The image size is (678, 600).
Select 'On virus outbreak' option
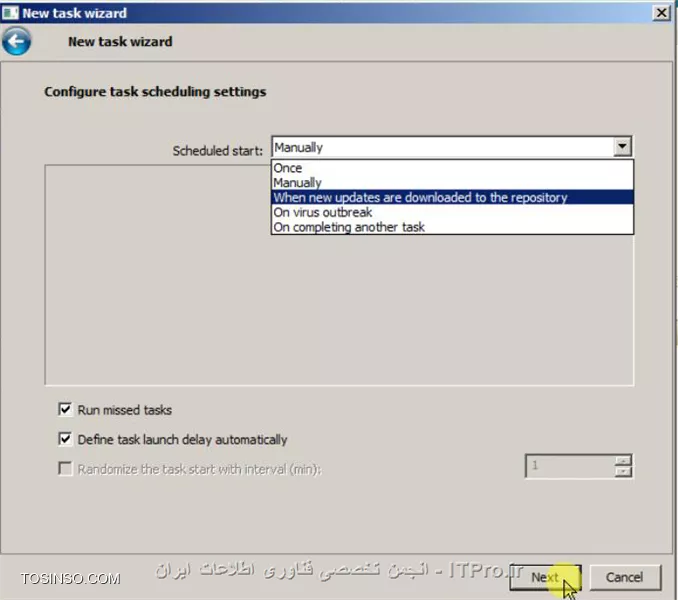coord(452,212)
